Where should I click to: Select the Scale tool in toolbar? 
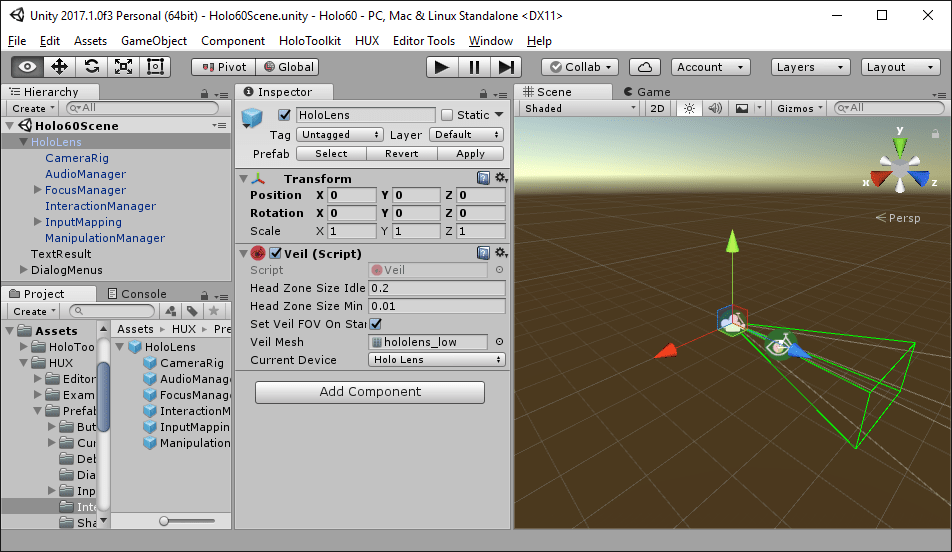pos(123,67)
